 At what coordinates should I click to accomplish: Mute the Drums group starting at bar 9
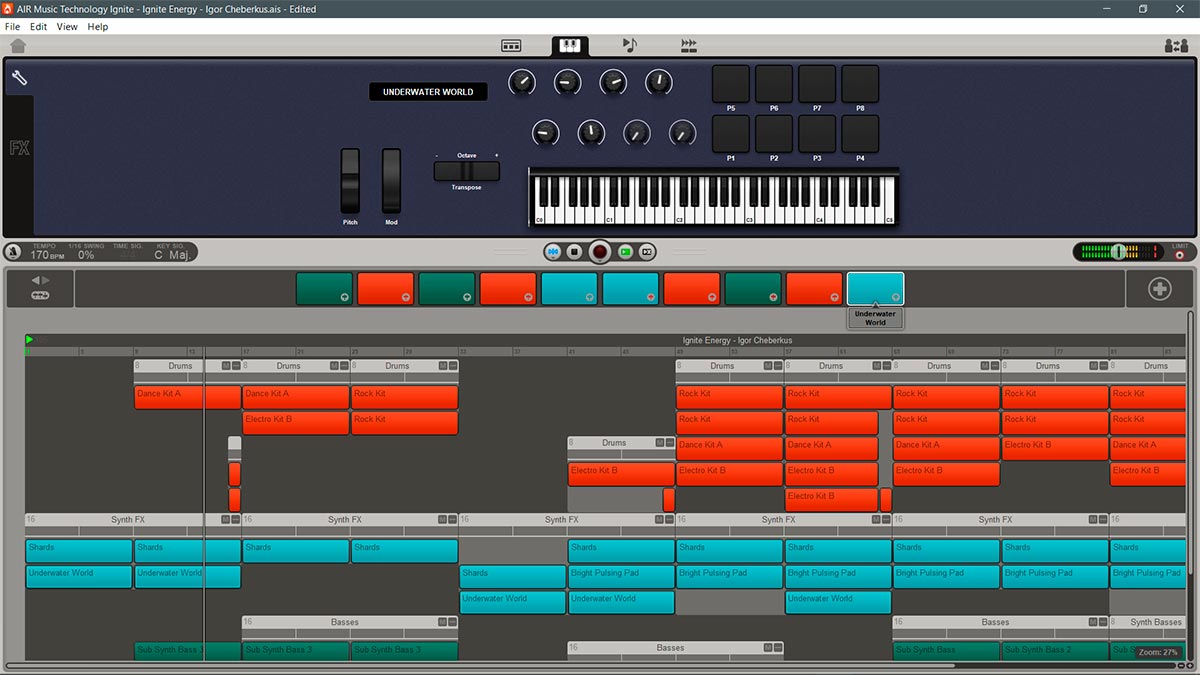click(226, 366)
